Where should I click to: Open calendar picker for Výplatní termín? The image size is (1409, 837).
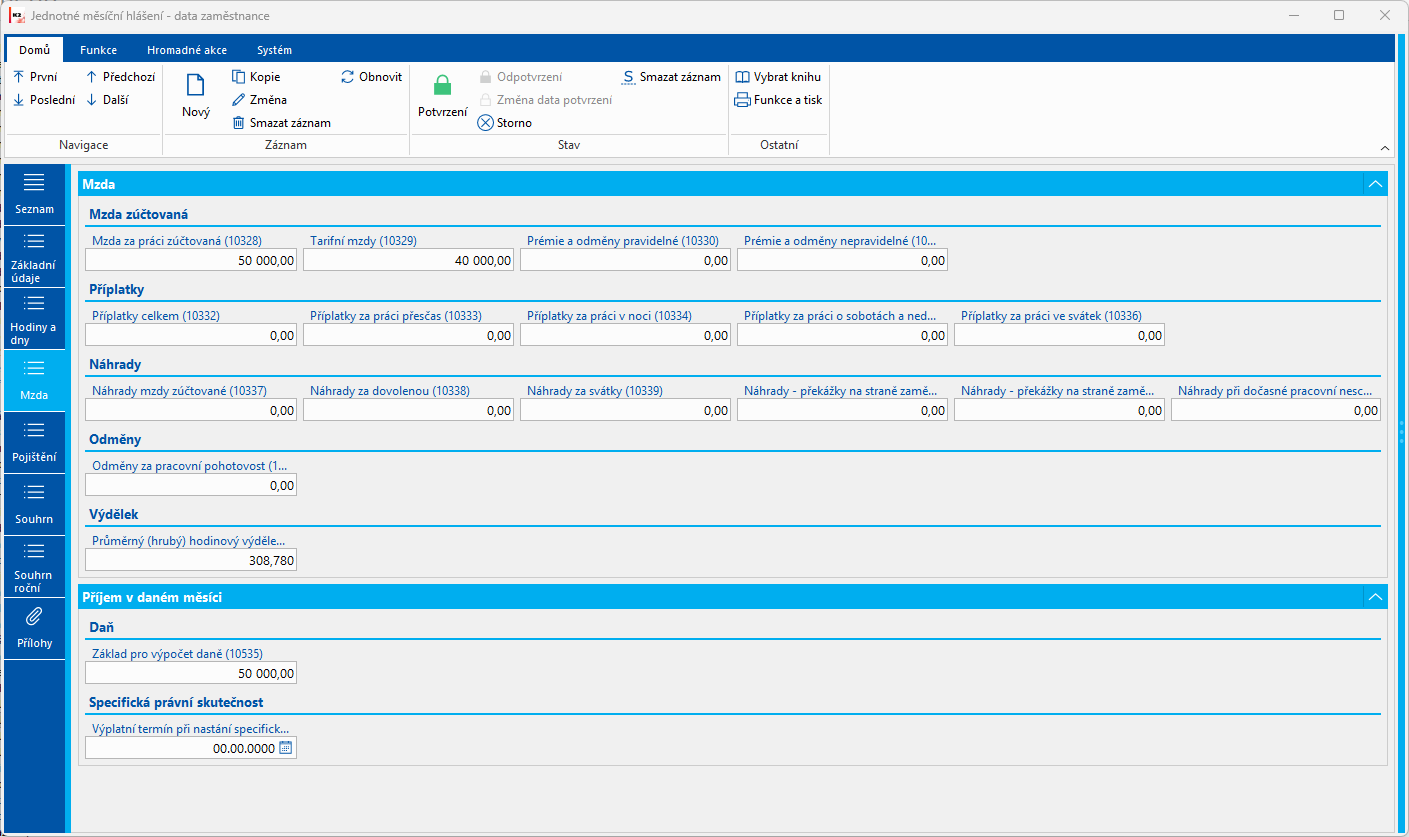(x=285, y=748)
